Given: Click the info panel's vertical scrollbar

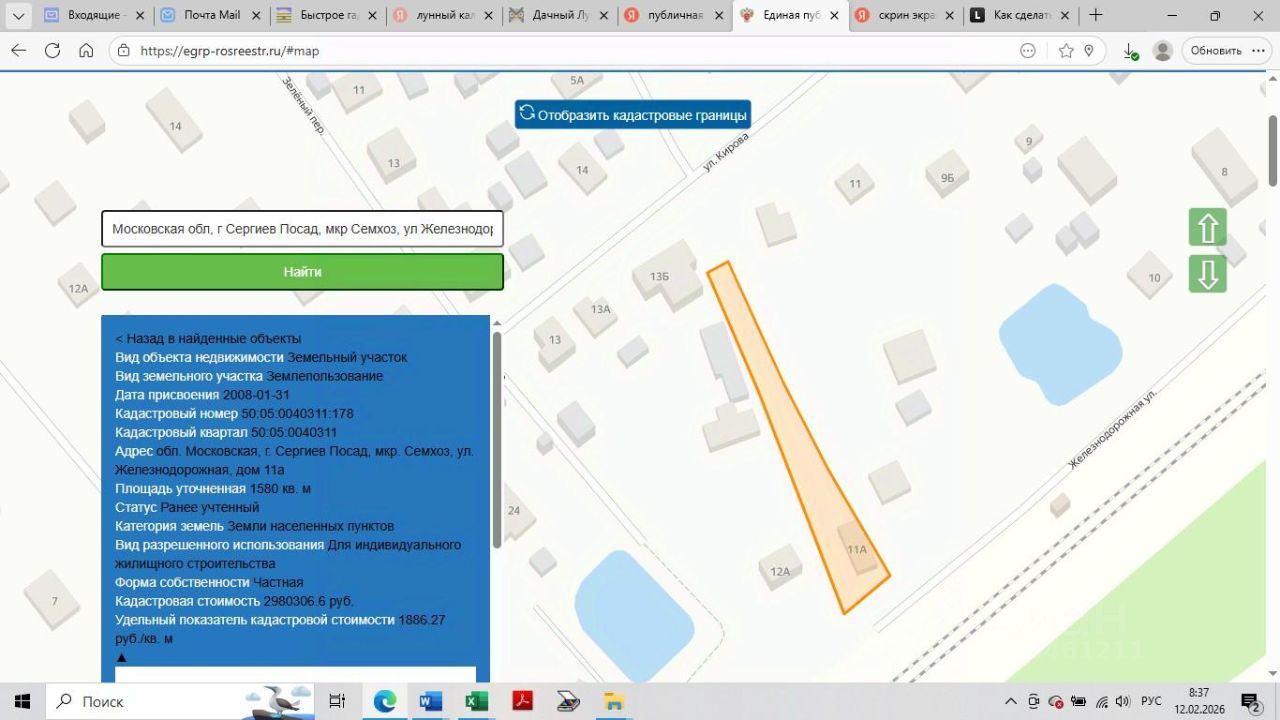Looking at the screenshot, I should (x=497, y=440).
